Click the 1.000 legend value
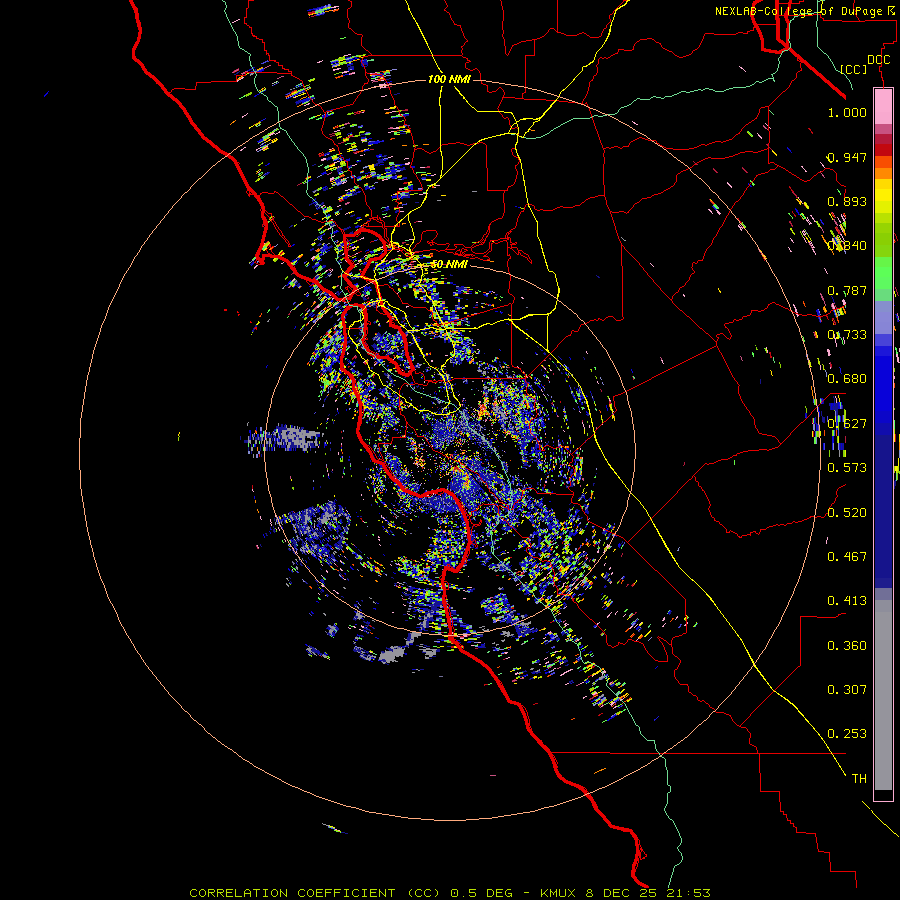The image size is (900, 900). [x=847, y=112]
